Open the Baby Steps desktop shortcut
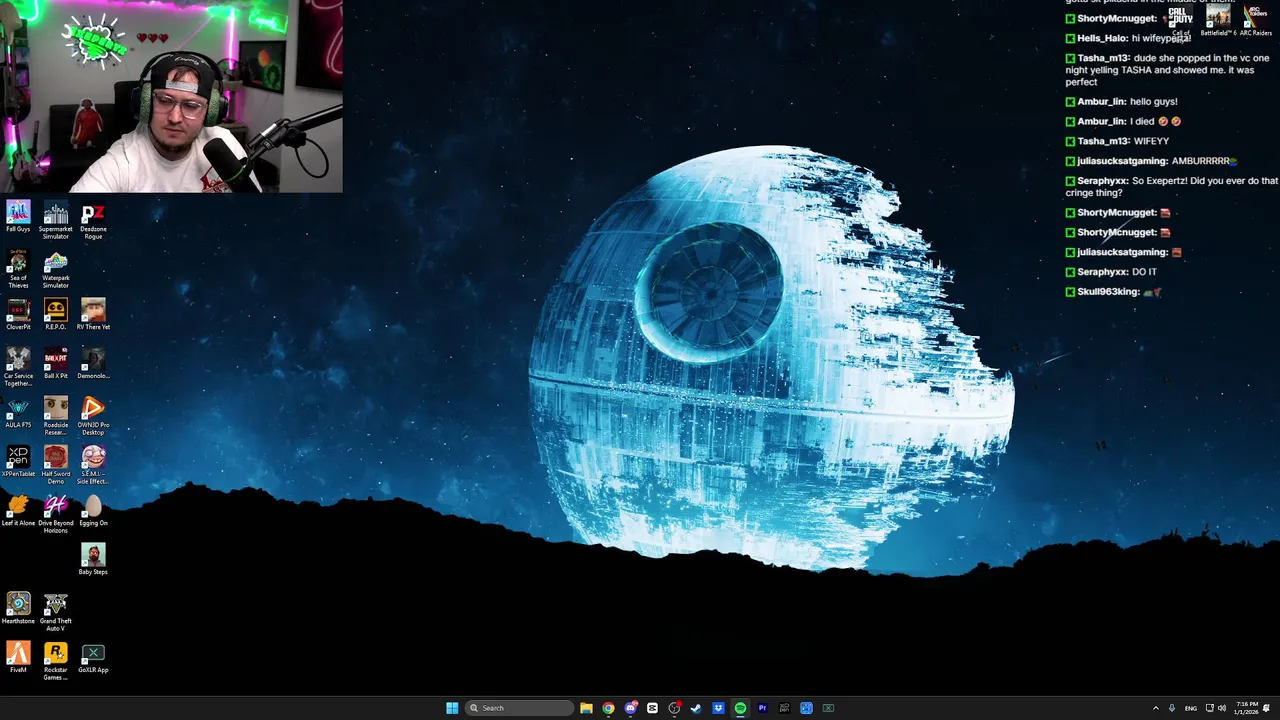Image resolution: width=1280 pixels, height=720 pixels. click(93, 559)
